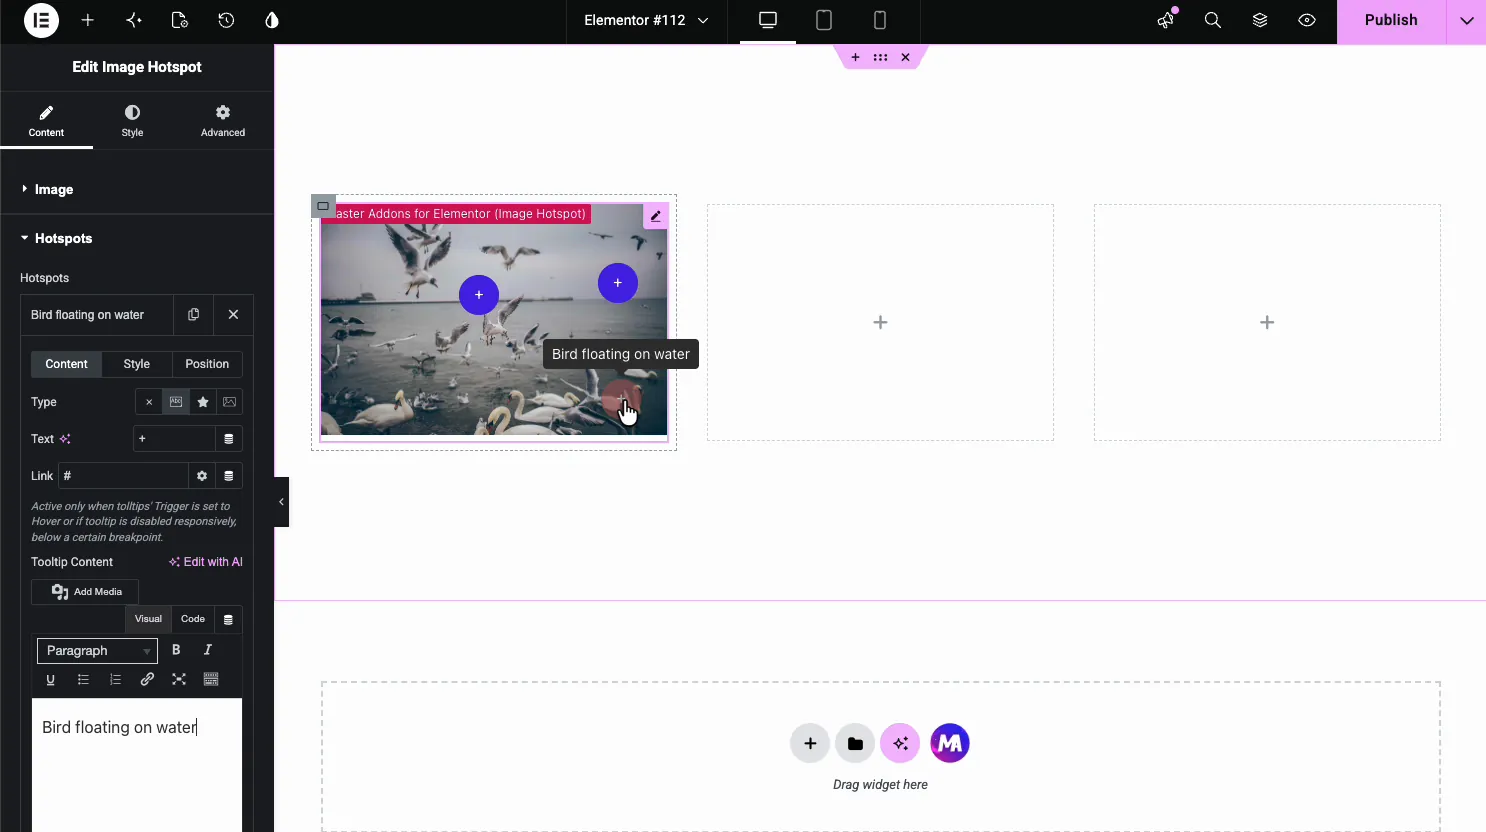The image size is (1486, 832).
Task: Open dynamic tags for Tooltip Content
Action: coord(228,620)
